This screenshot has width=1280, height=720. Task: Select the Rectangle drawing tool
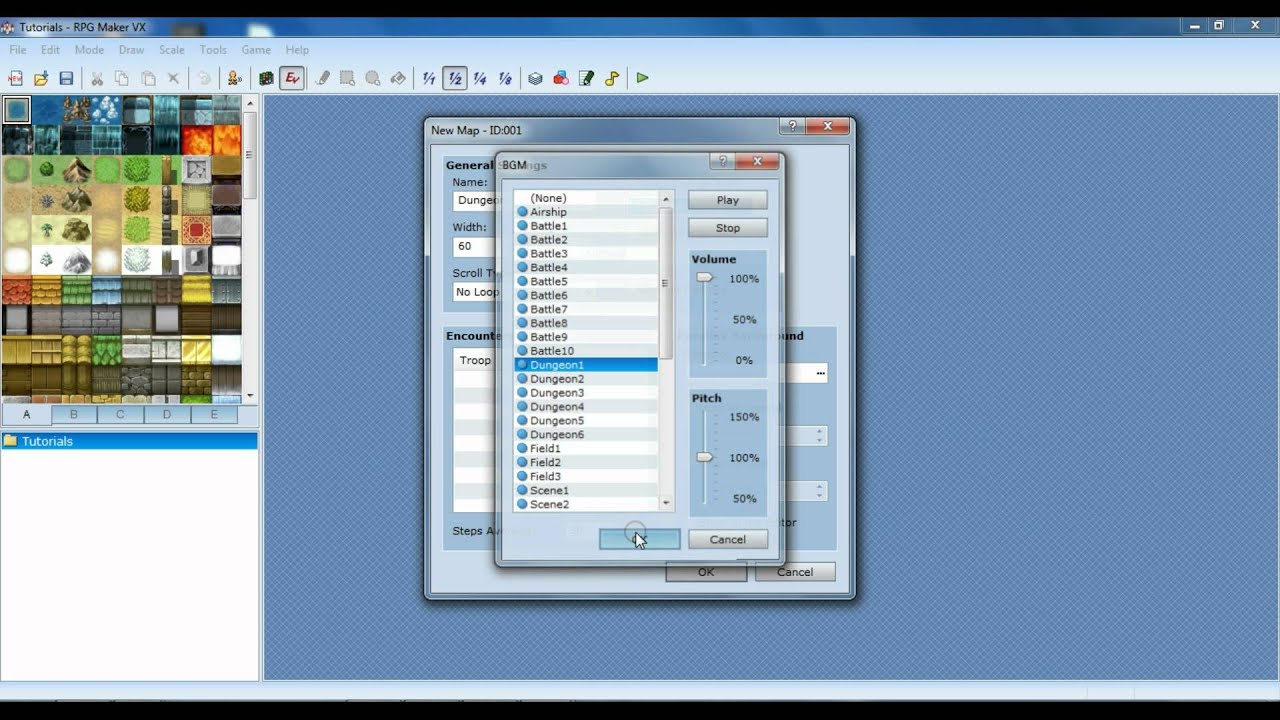tap(347, 78)
